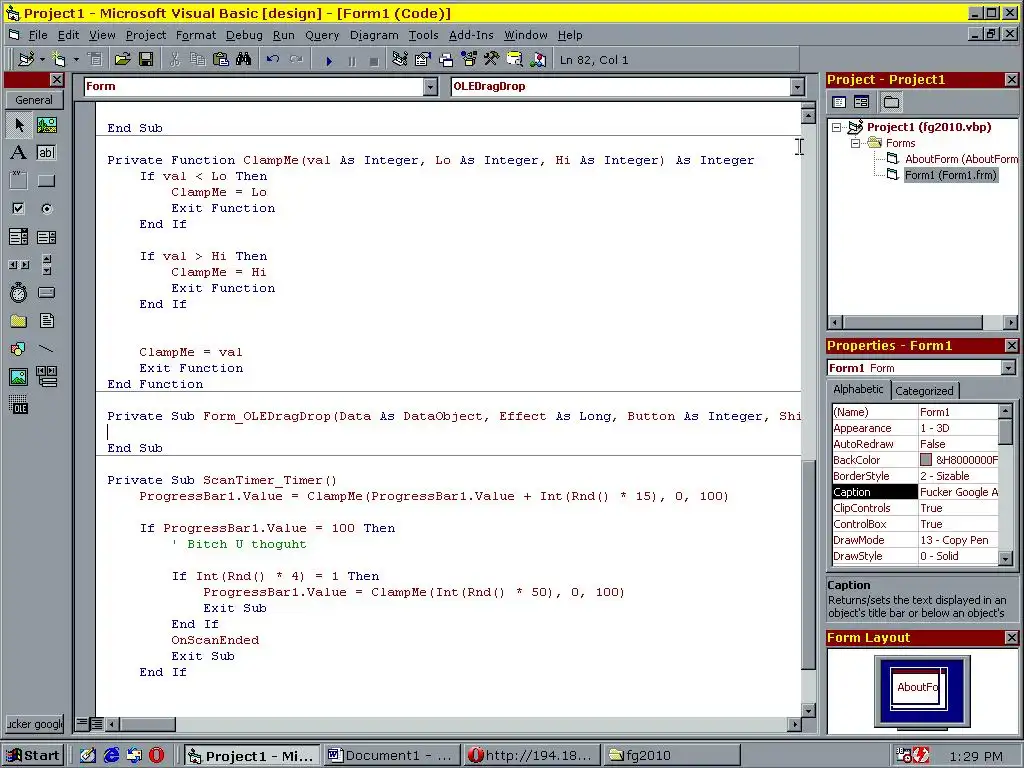Image resolution: width=1024 pixels, height=768 pixels.
Task: Click the Undo toolbar arrow
Action: pos(273,60)
